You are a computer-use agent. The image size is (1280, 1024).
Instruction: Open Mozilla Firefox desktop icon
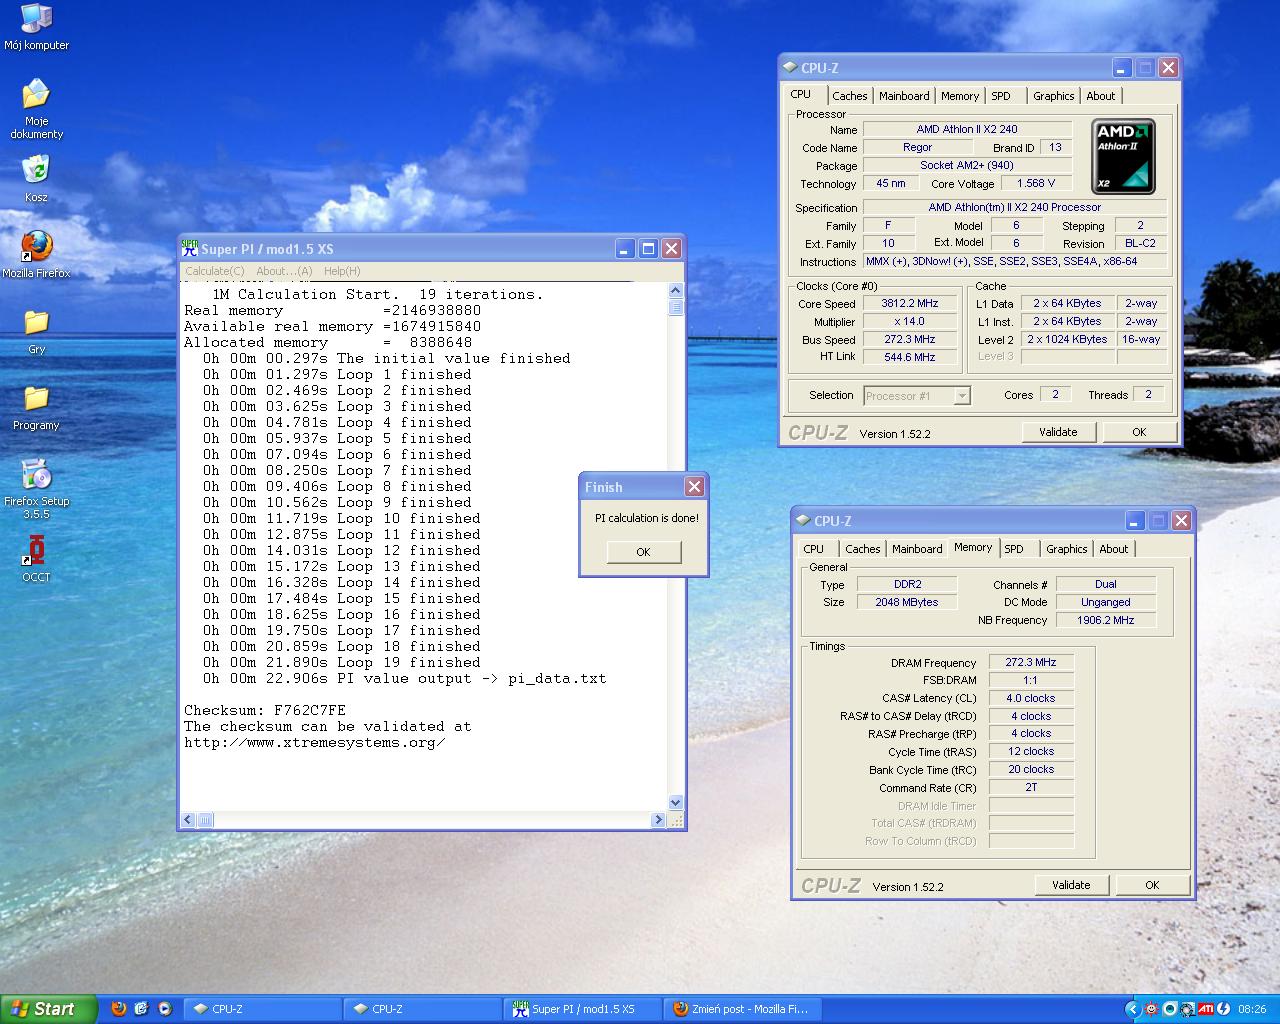pyautogui.click(x=36, y=247)
